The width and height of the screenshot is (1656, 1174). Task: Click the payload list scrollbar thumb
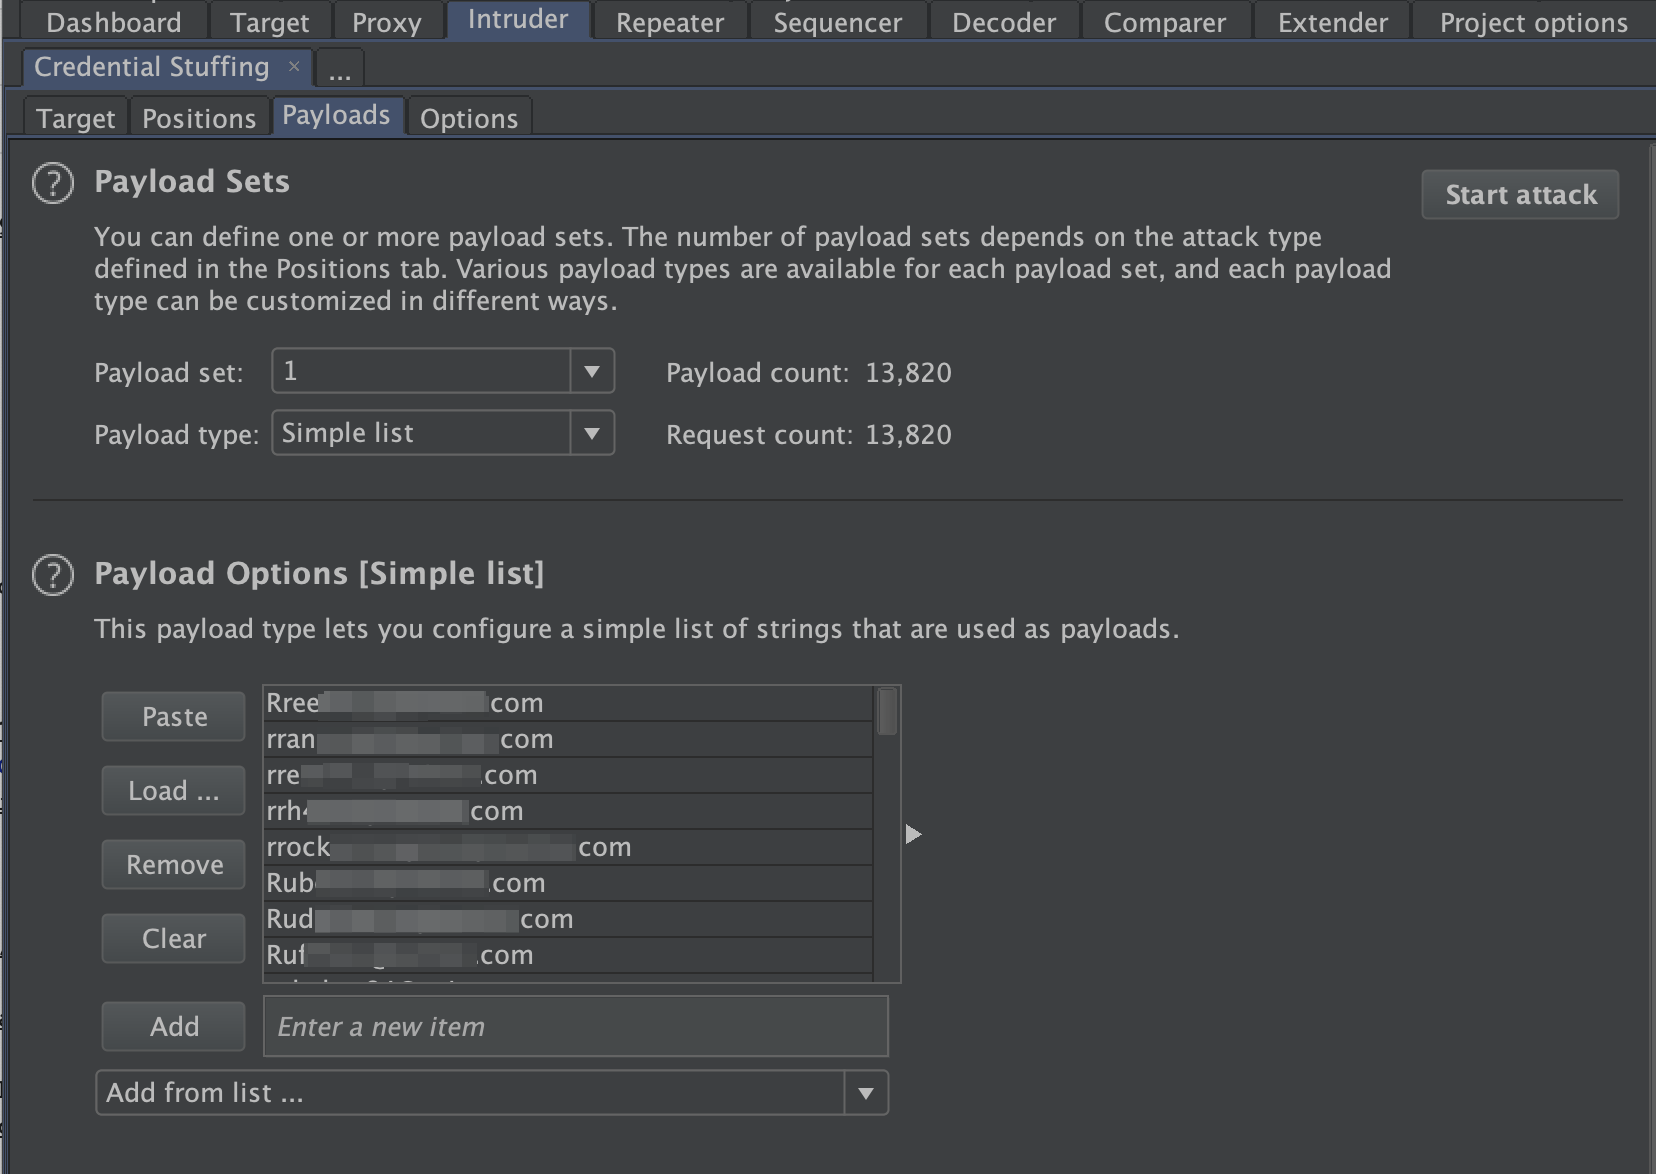pyautogui.click(x=887, y=712)
